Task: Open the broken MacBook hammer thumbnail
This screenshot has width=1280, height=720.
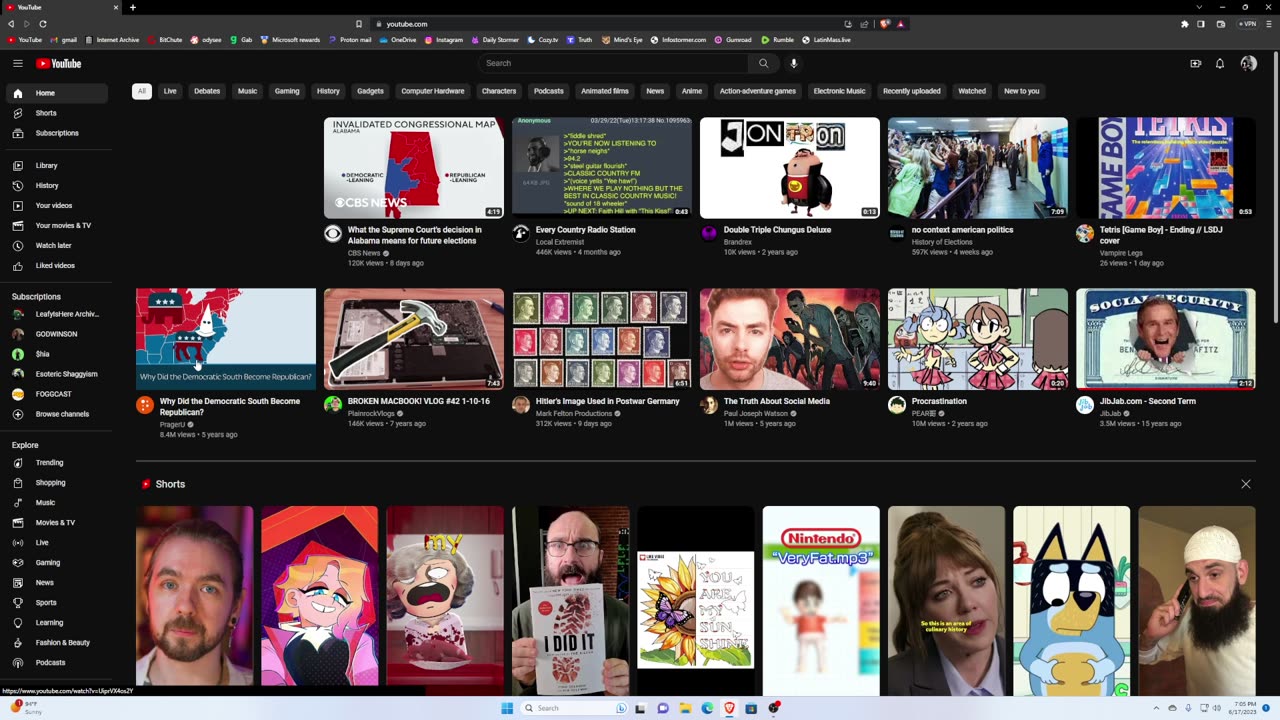Action: point(414,339)
